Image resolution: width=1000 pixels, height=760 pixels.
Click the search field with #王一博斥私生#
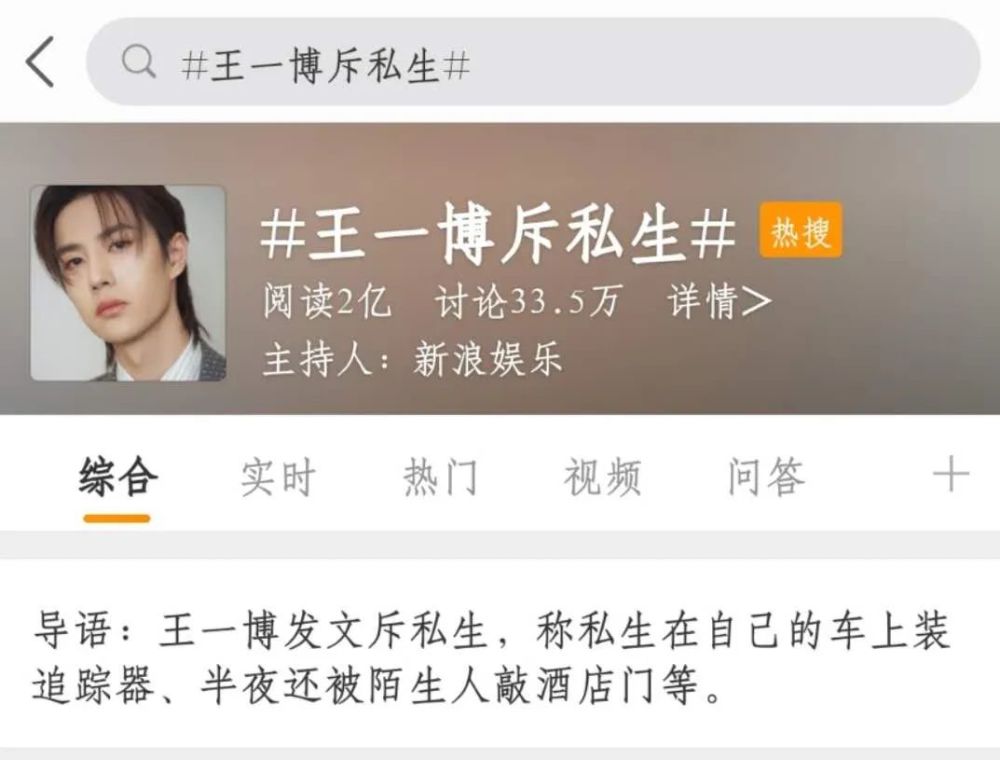[x=533, y=61]
